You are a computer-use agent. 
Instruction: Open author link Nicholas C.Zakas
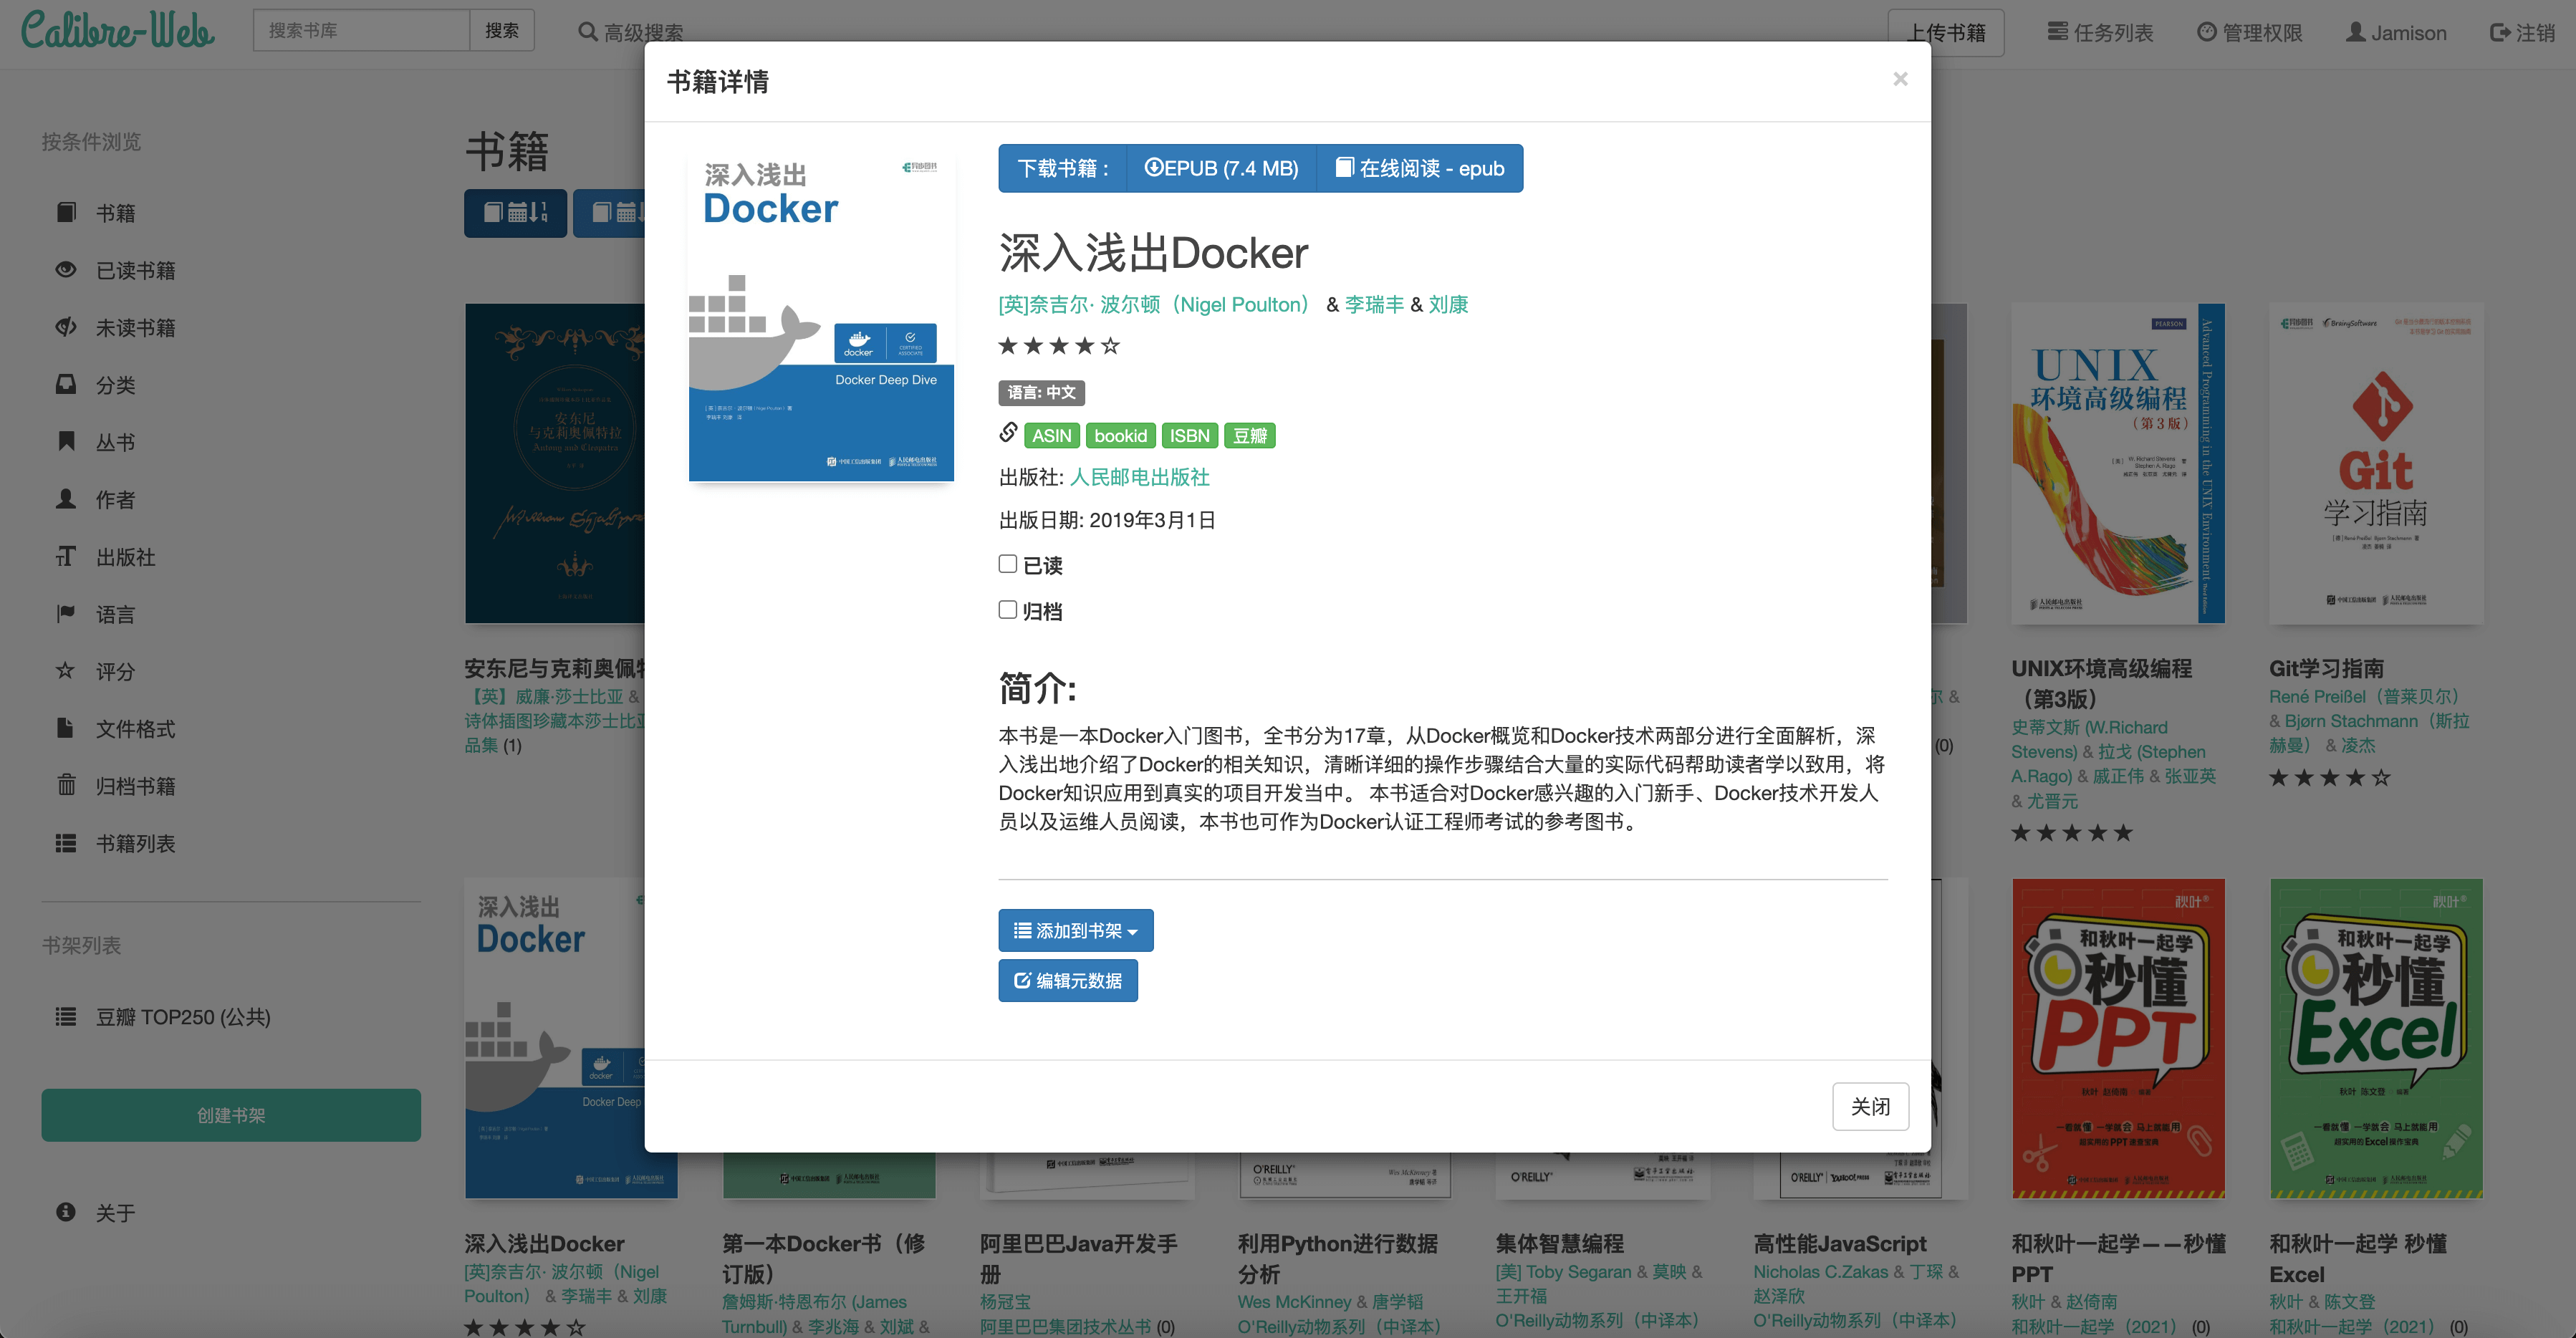[1820, 1271]
